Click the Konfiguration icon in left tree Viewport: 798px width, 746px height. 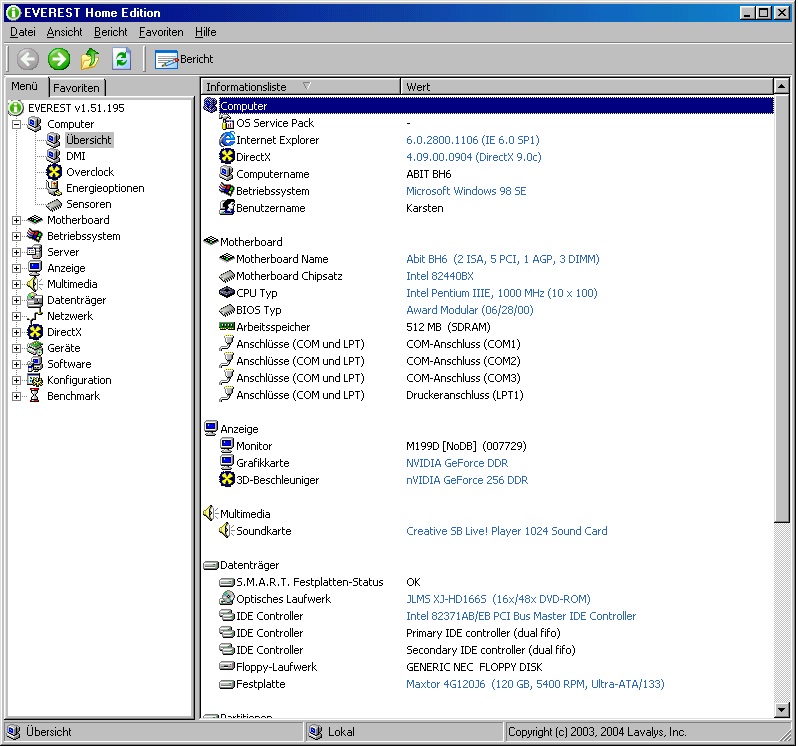point(35,380)
